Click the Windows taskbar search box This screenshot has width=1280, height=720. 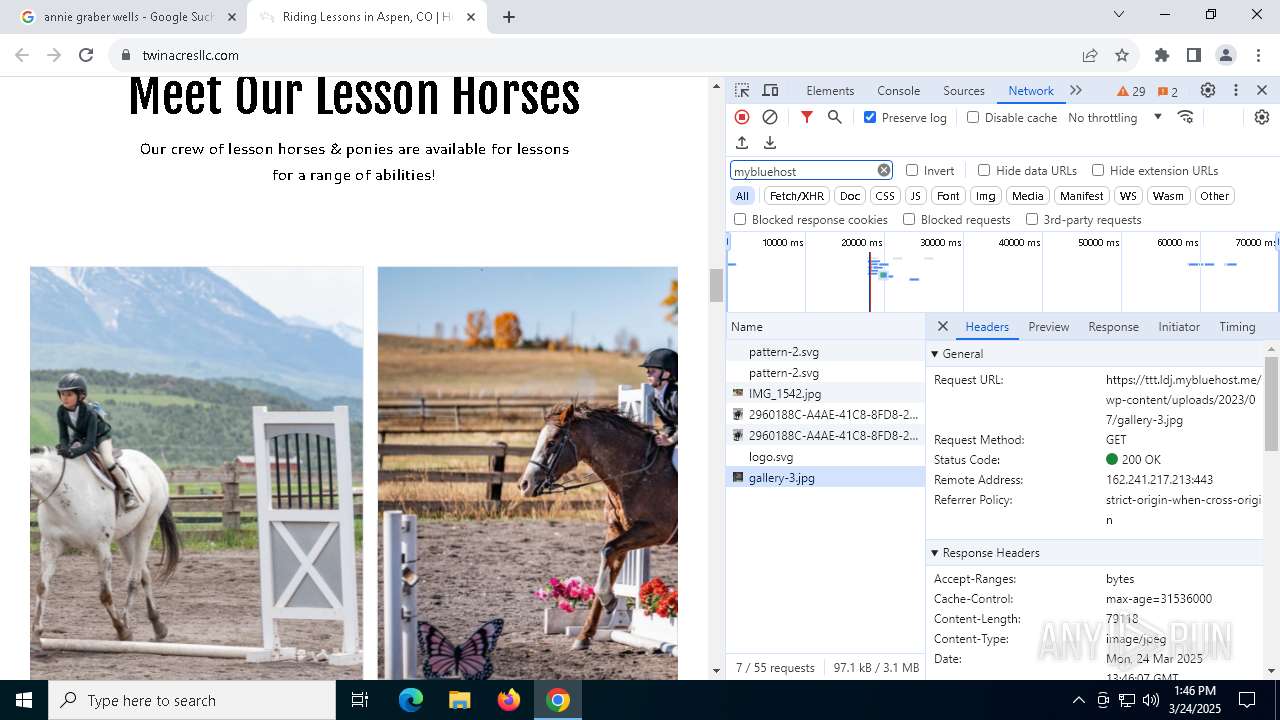pos(192,700)
